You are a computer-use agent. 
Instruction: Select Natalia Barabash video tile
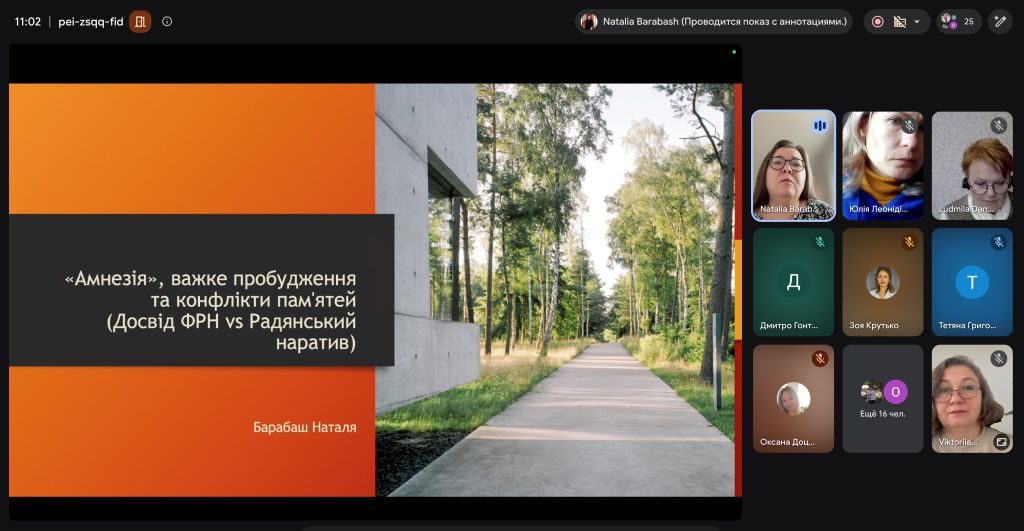point(793,165)
